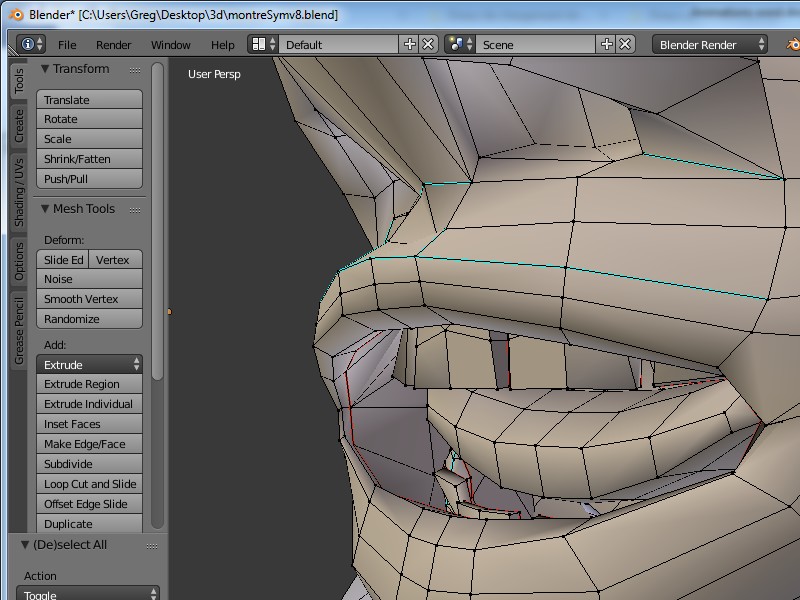Collapse the Transform panel
This screenshot has width=800, height=600.
(45, 68)
